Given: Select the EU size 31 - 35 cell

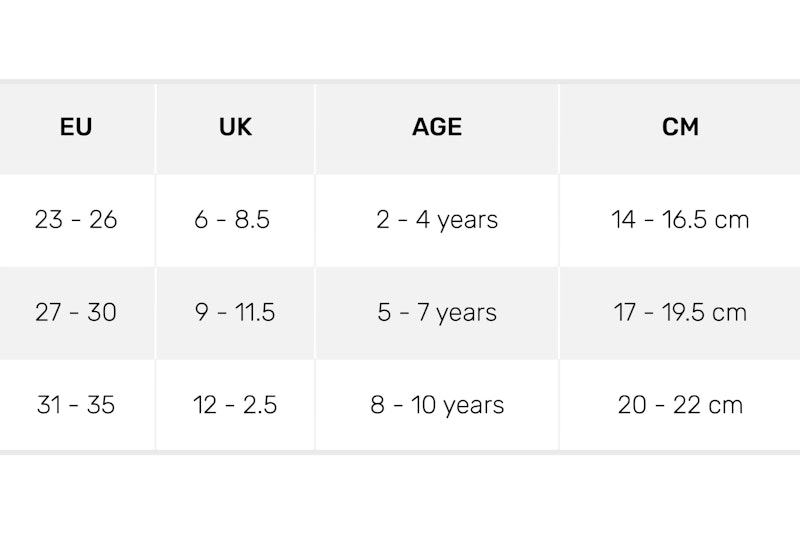Looking at the screenshot, I should pyautogui.click(x=76, y=405).
